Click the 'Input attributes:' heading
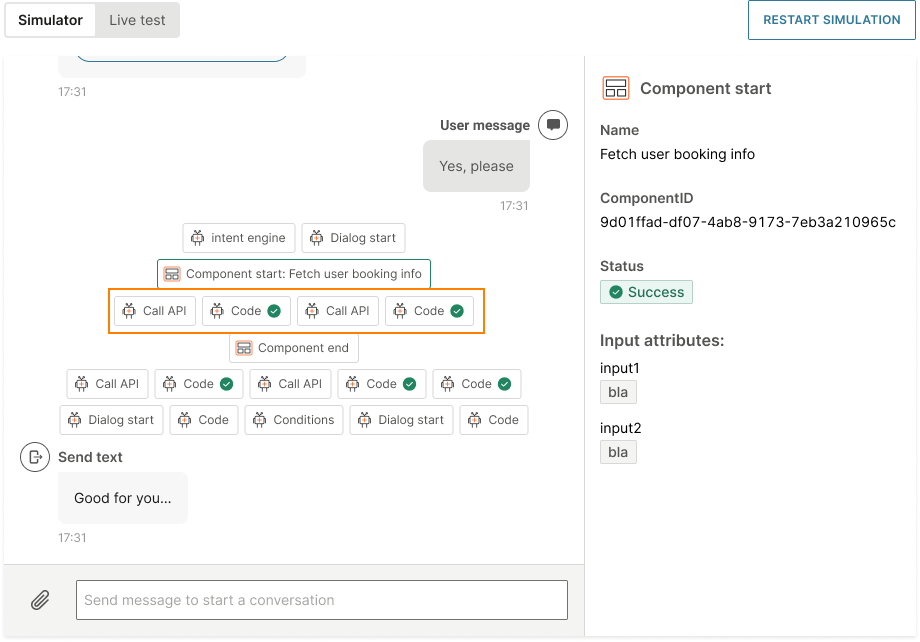 (662, 341)
